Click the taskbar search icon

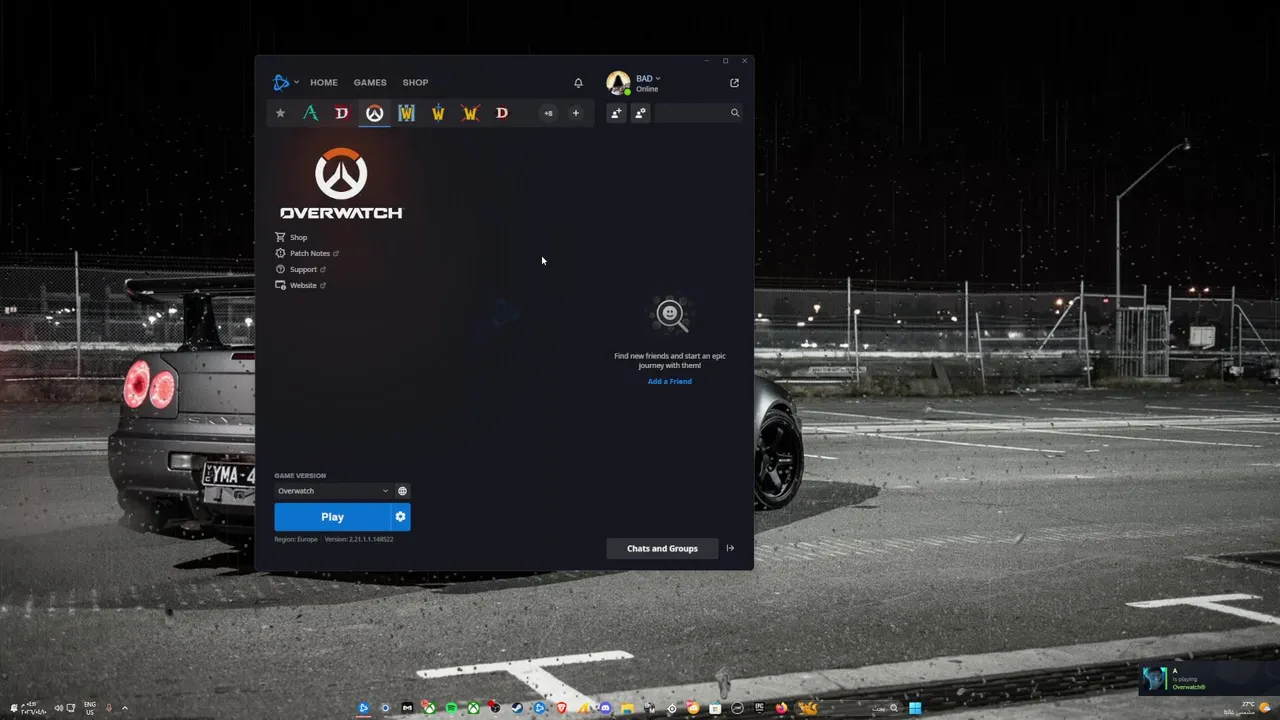coord(894,708)
